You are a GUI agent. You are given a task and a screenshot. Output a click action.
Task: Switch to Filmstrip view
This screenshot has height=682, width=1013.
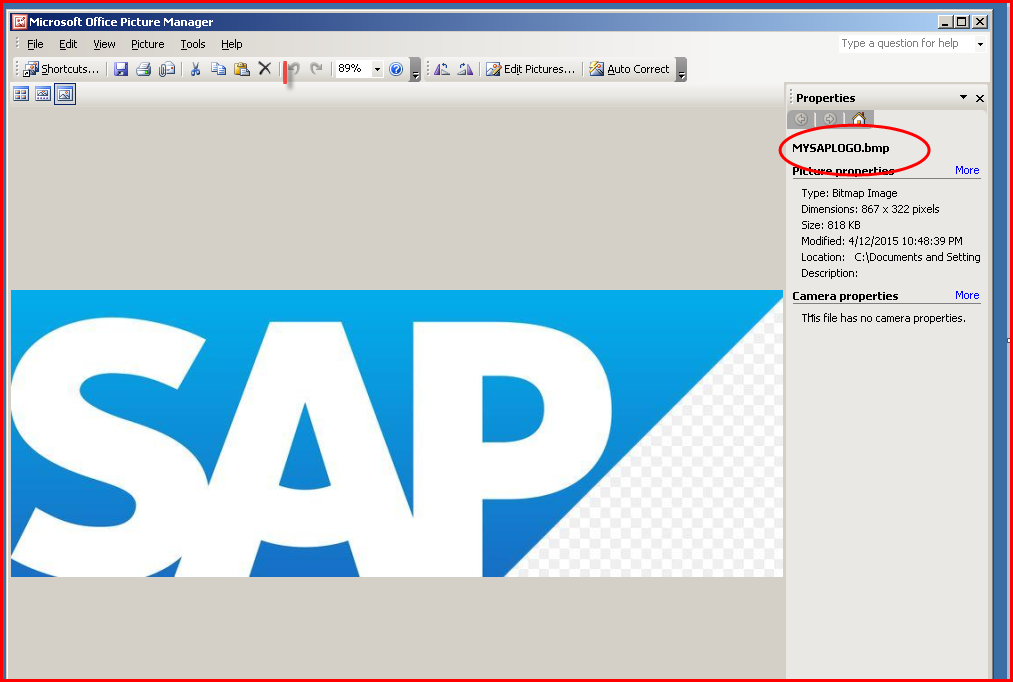tap(43, 94)
